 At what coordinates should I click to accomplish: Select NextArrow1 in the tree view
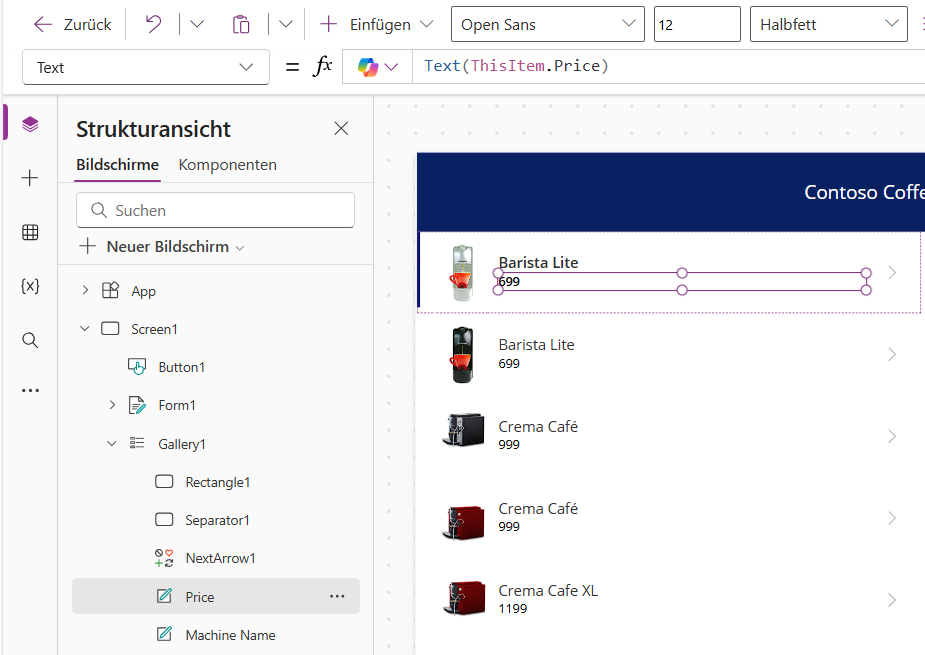pos(220,558)
